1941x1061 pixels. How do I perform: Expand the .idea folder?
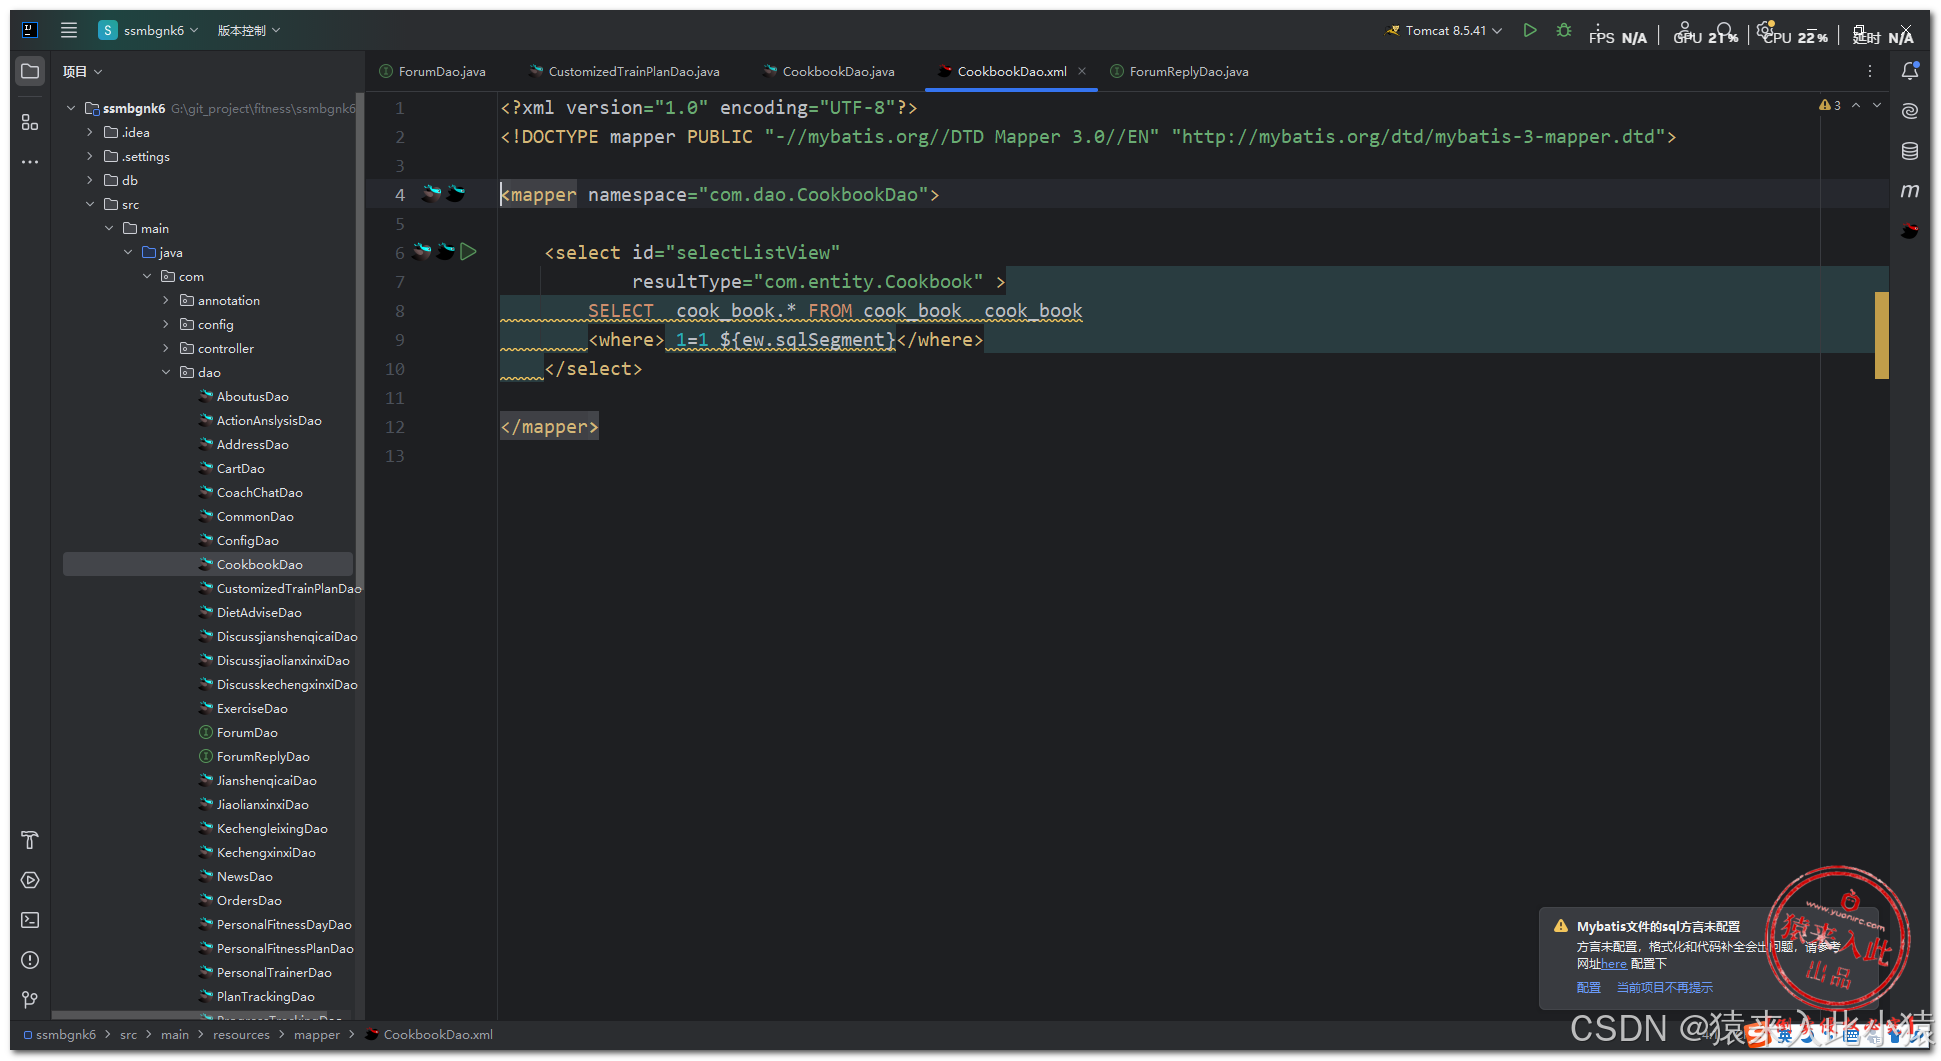click(90, 132)
